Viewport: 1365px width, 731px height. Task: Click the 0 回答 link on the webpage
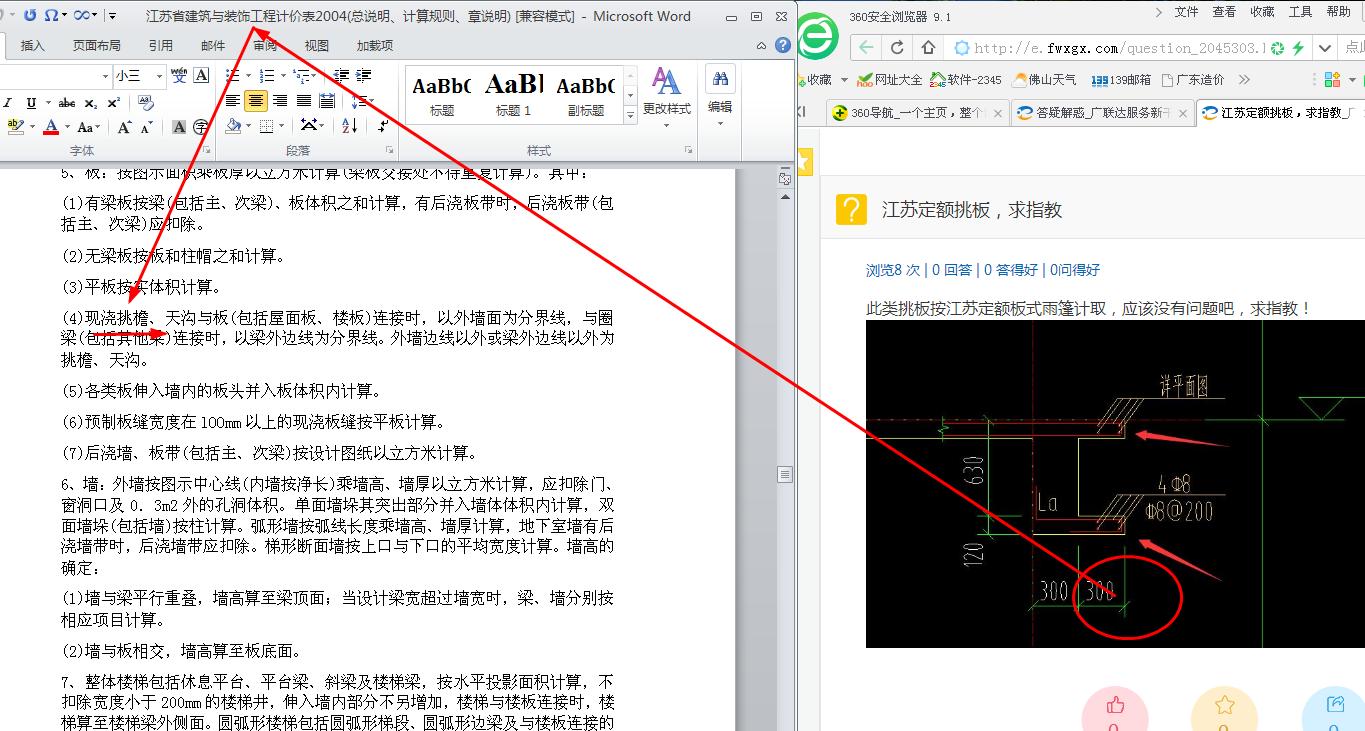coord(952,270)
